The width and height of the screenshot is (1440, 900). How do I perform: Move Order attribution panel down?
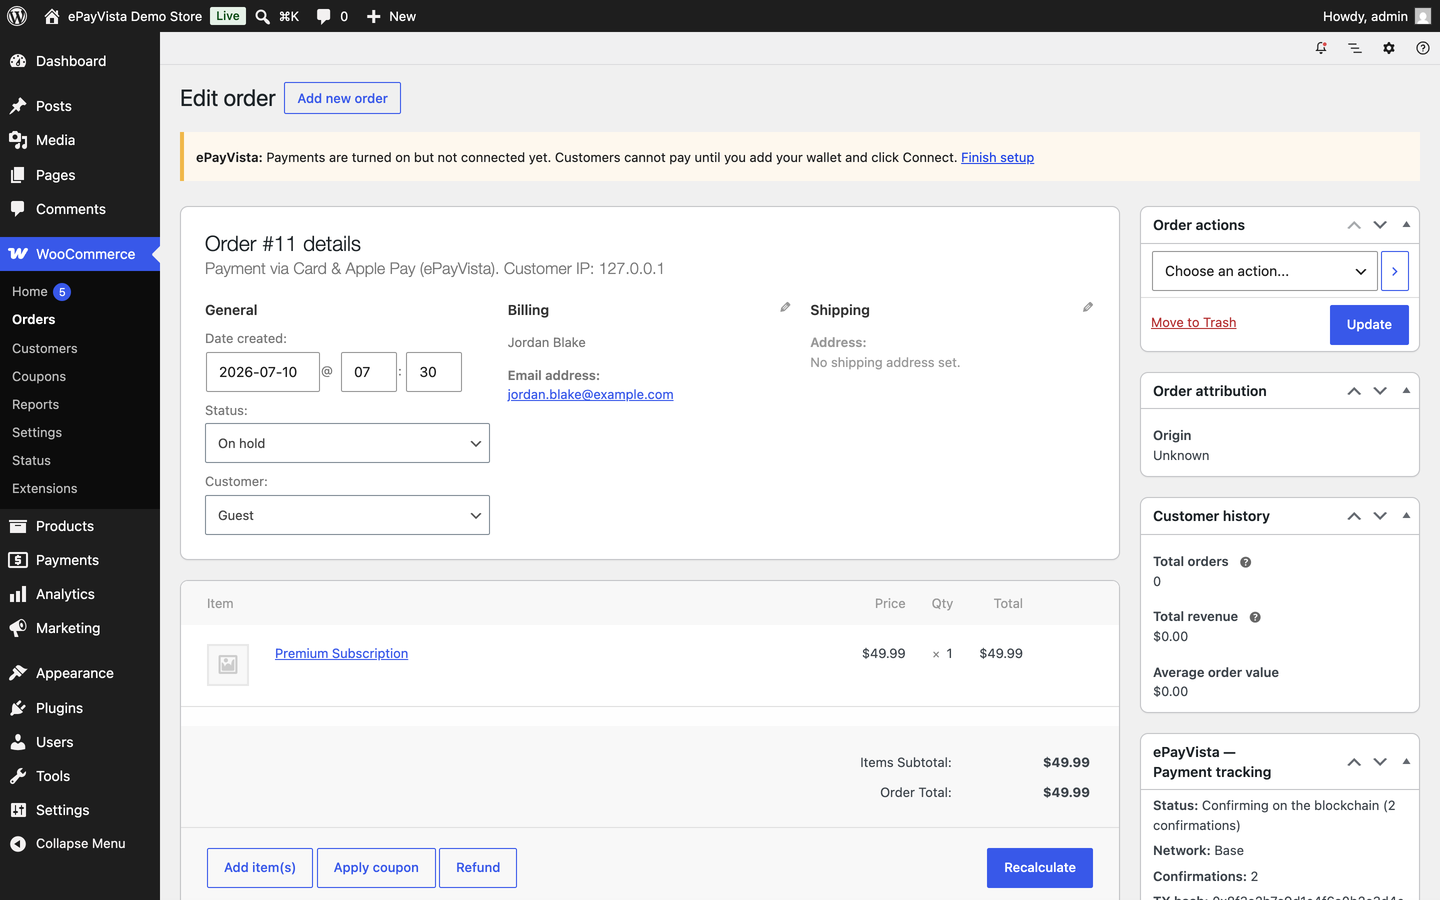pyautogui.click(x=1380, y=391)
